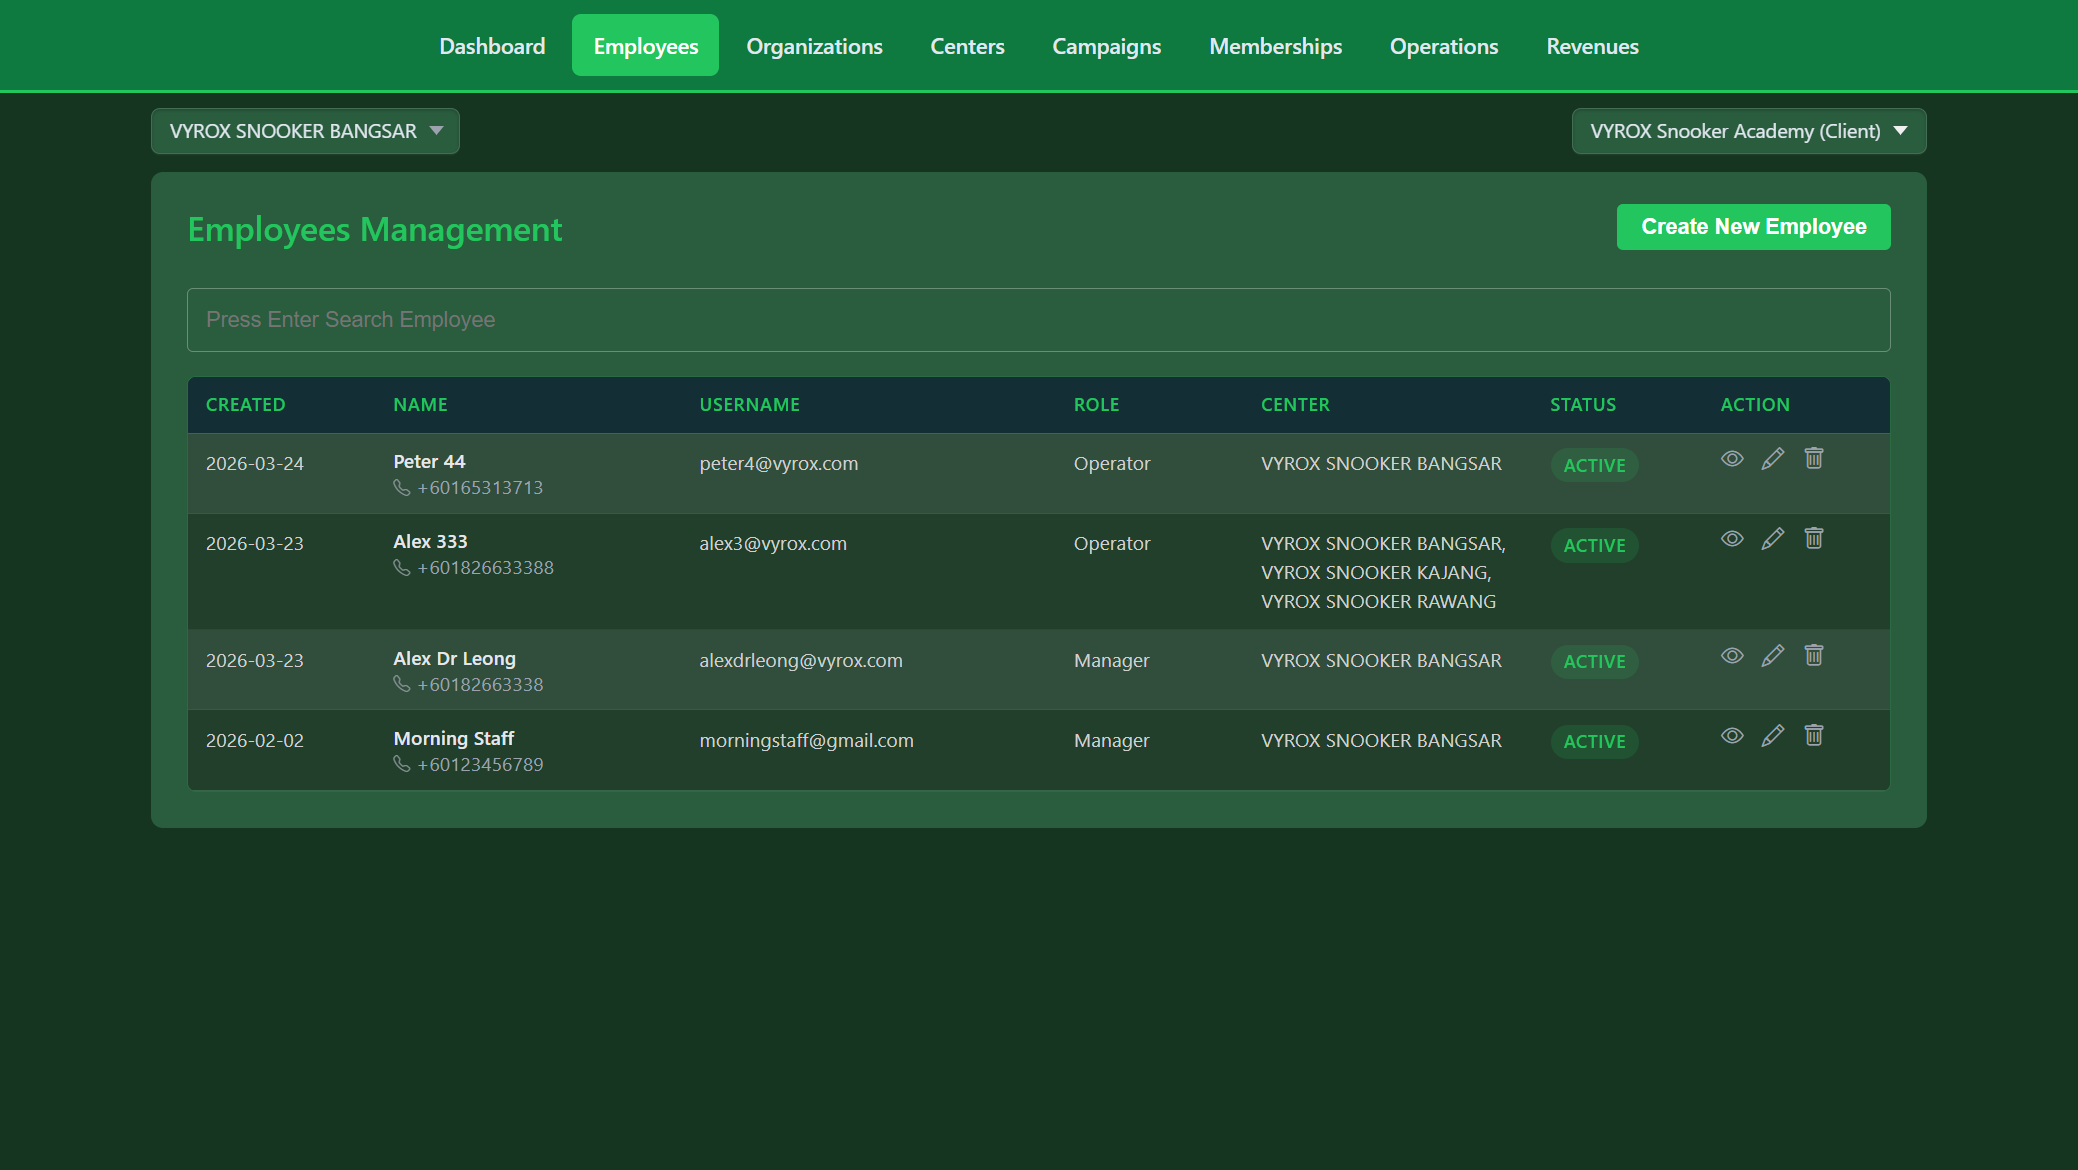Click the CENTER column header
Screen dimensions: 2078x1170
[x=1295, y=405]
